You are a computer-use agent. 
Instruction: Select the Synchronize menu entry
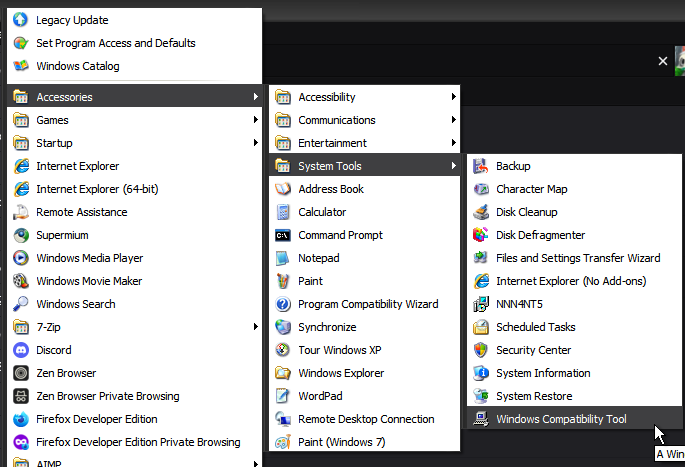point(364,327)
